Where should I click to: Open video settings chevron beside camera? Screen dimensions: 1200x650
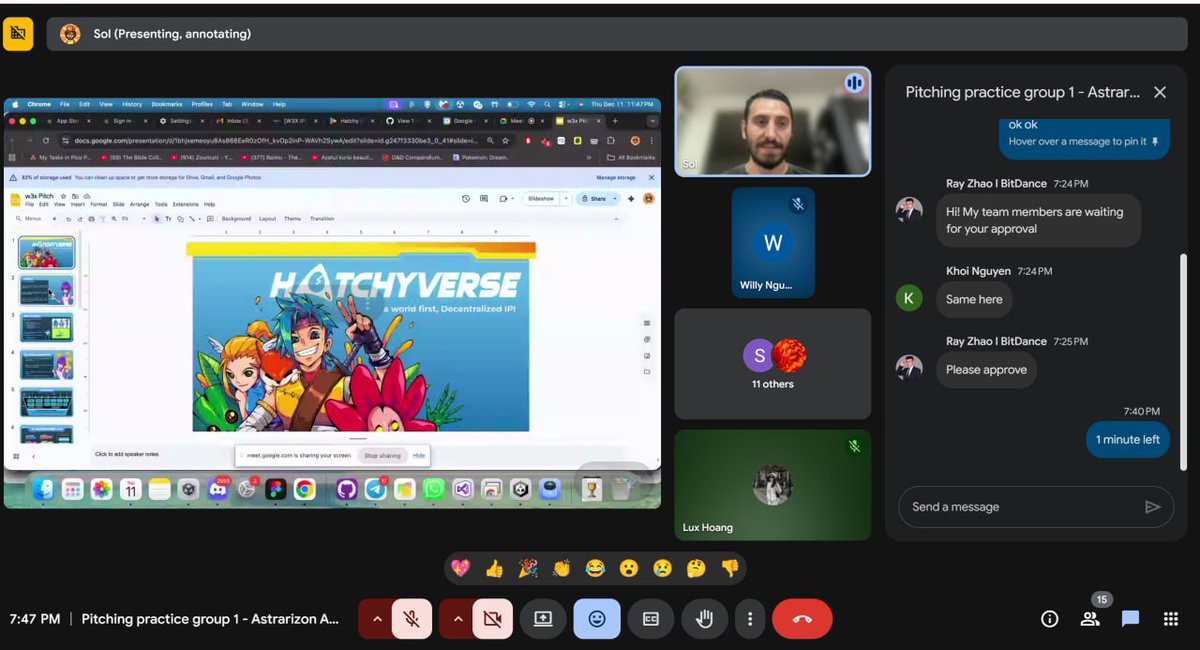point(458,619)
